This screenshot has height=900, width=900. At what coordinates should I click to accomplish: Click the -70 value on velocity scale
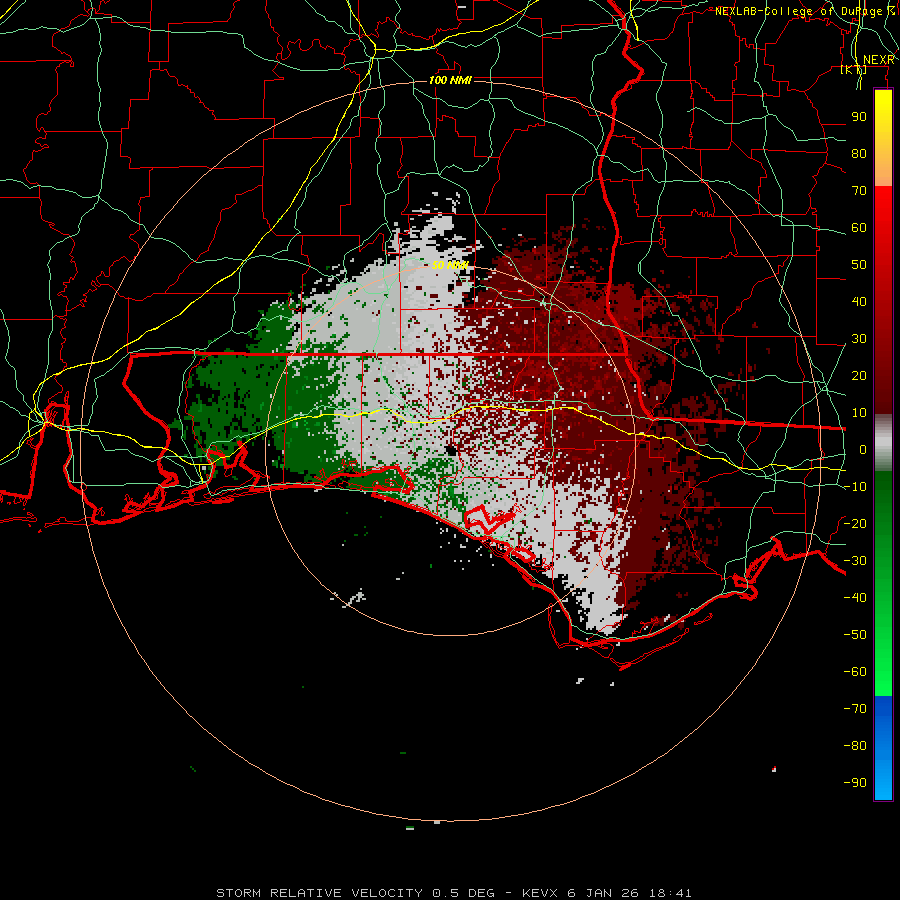(855, 709)
